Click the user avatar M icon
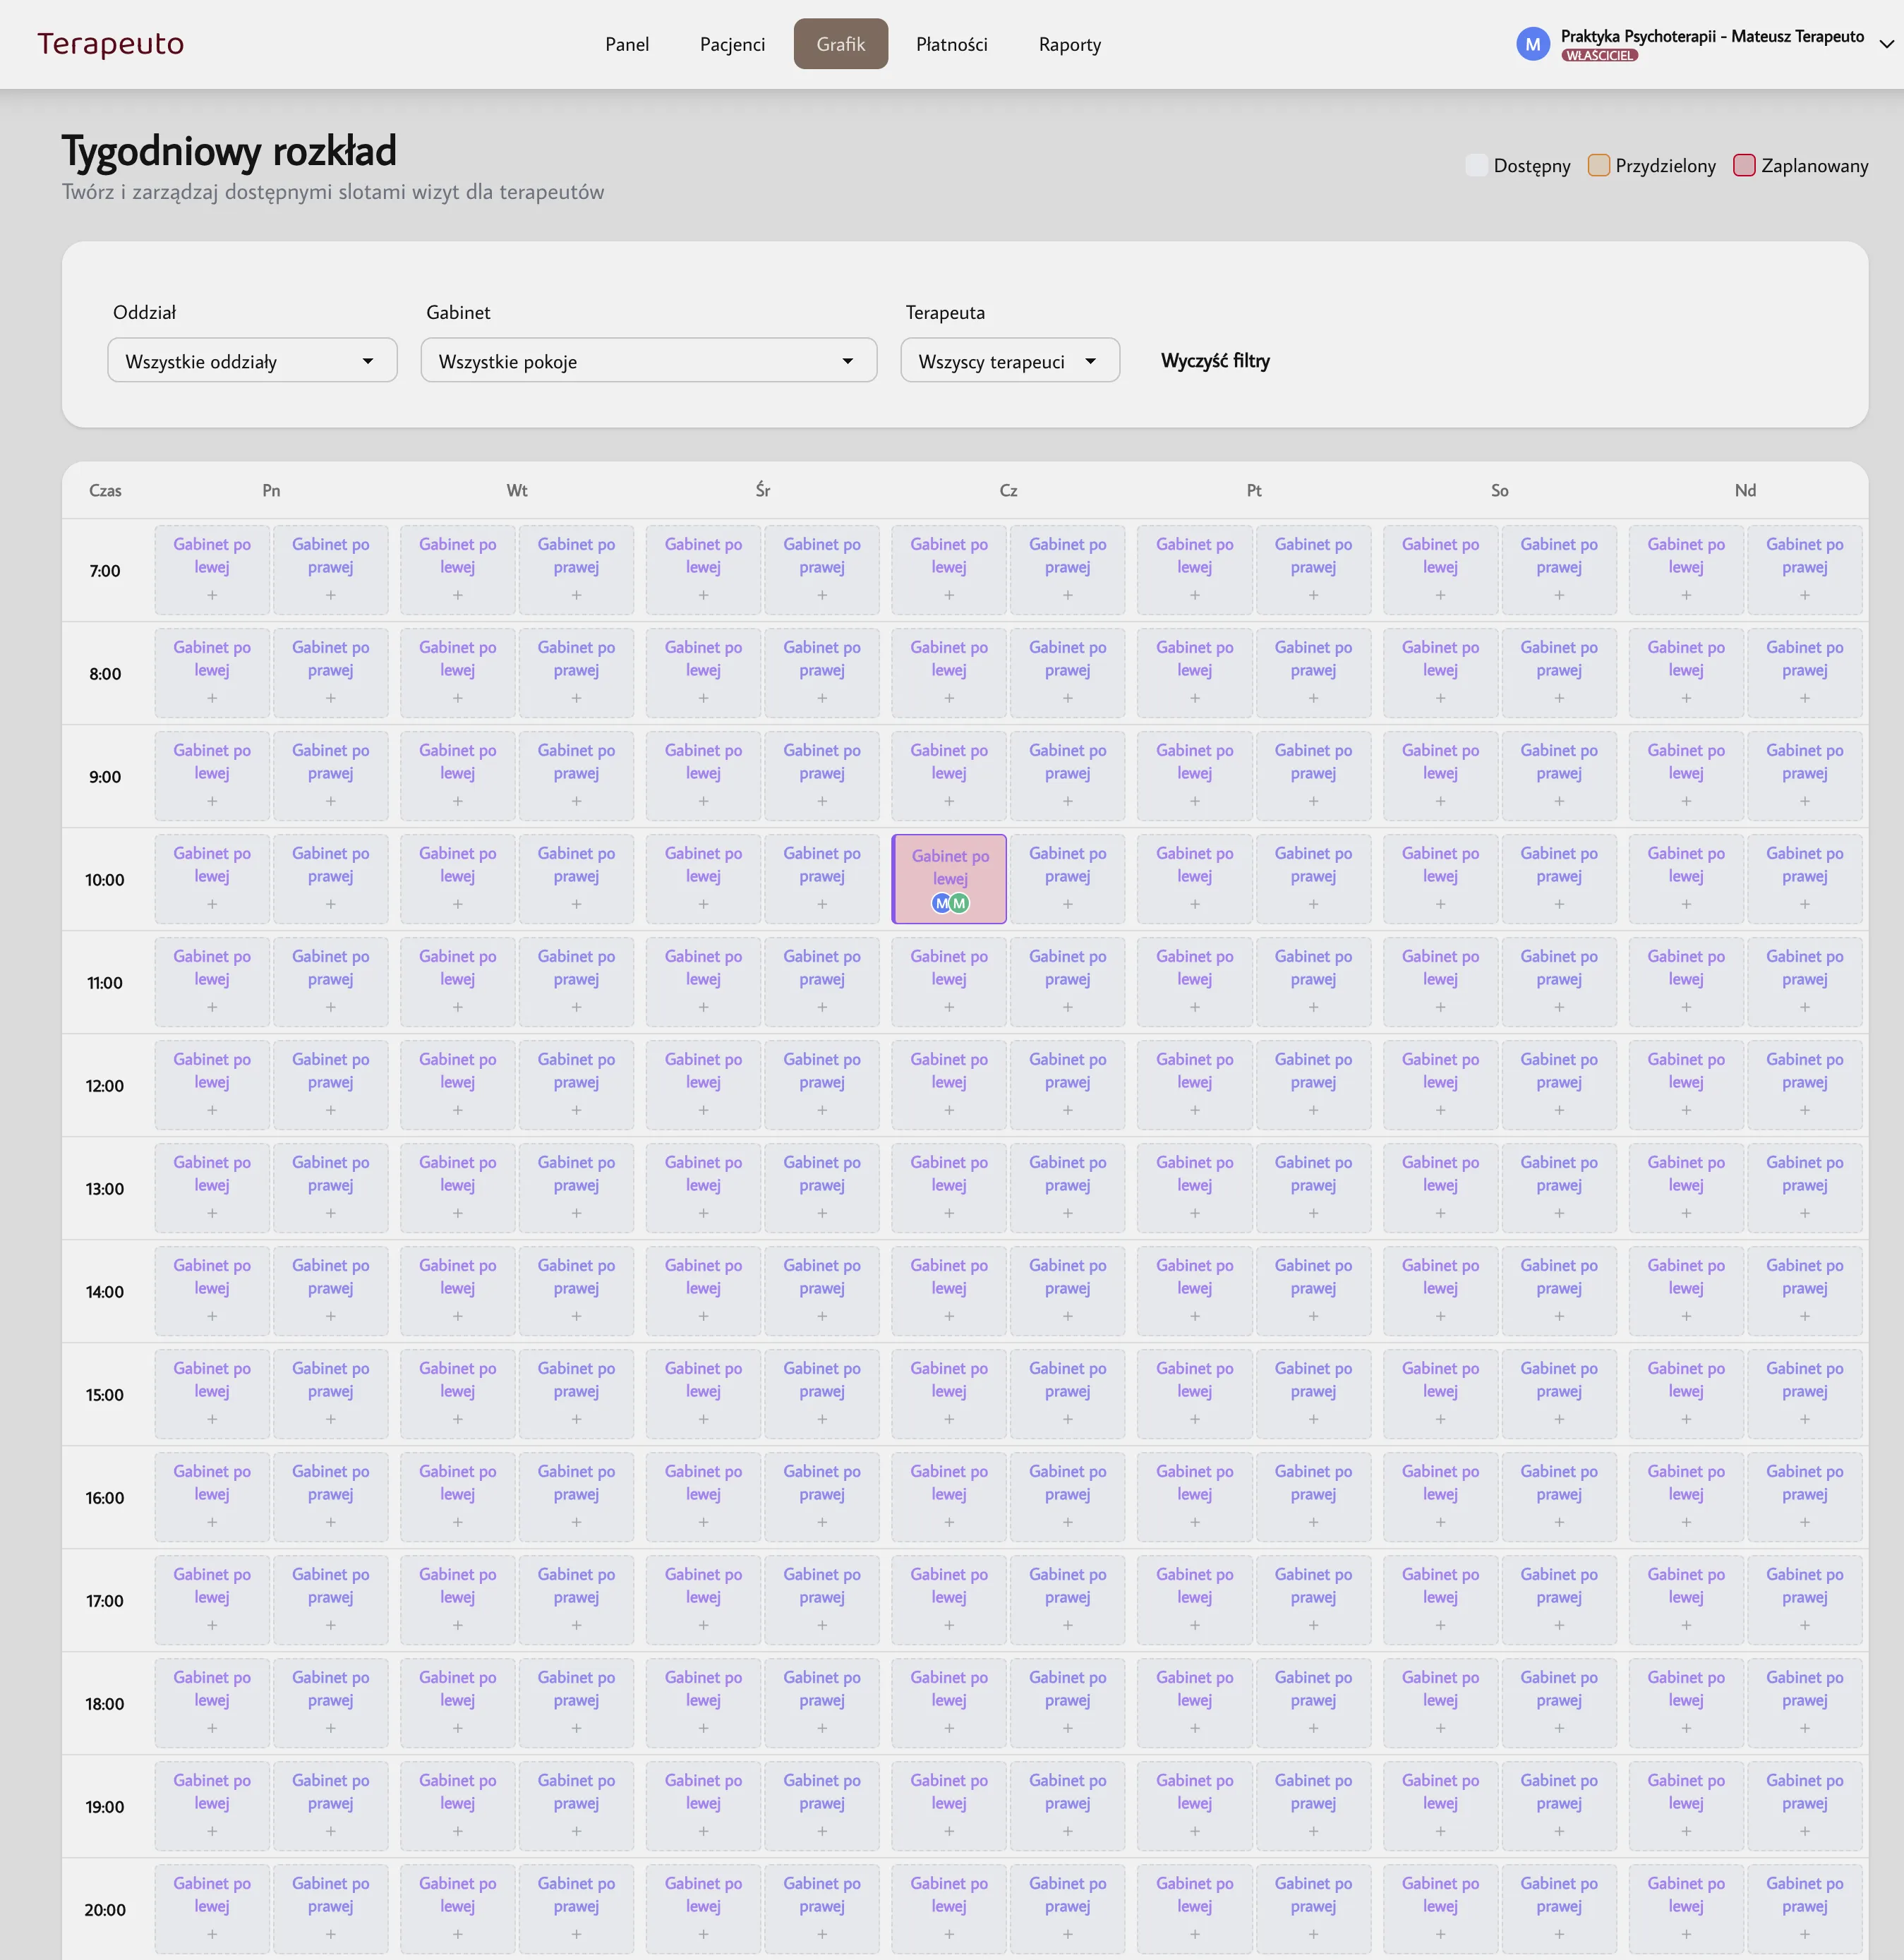Image resolution: width=1904 pixels, height=1960 pixels. tap(1532, 44)
